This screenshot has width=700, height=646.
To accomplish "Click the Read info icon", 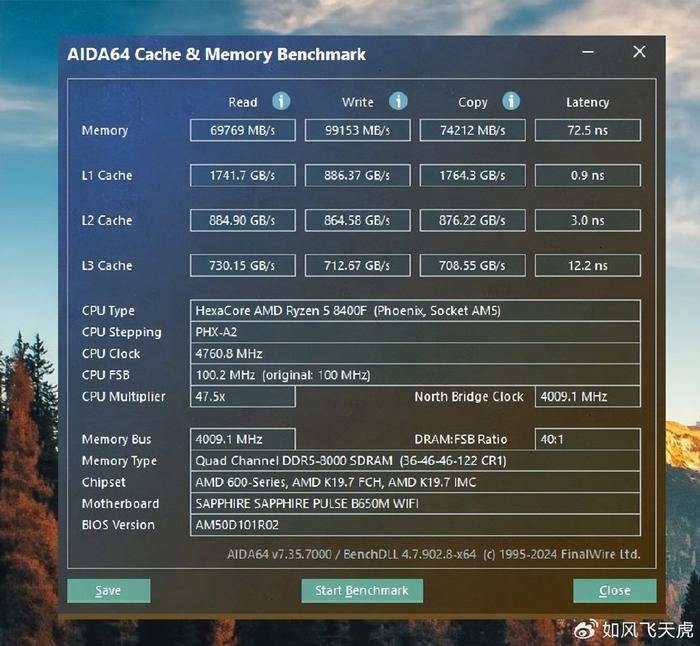I will coord(281,101).
